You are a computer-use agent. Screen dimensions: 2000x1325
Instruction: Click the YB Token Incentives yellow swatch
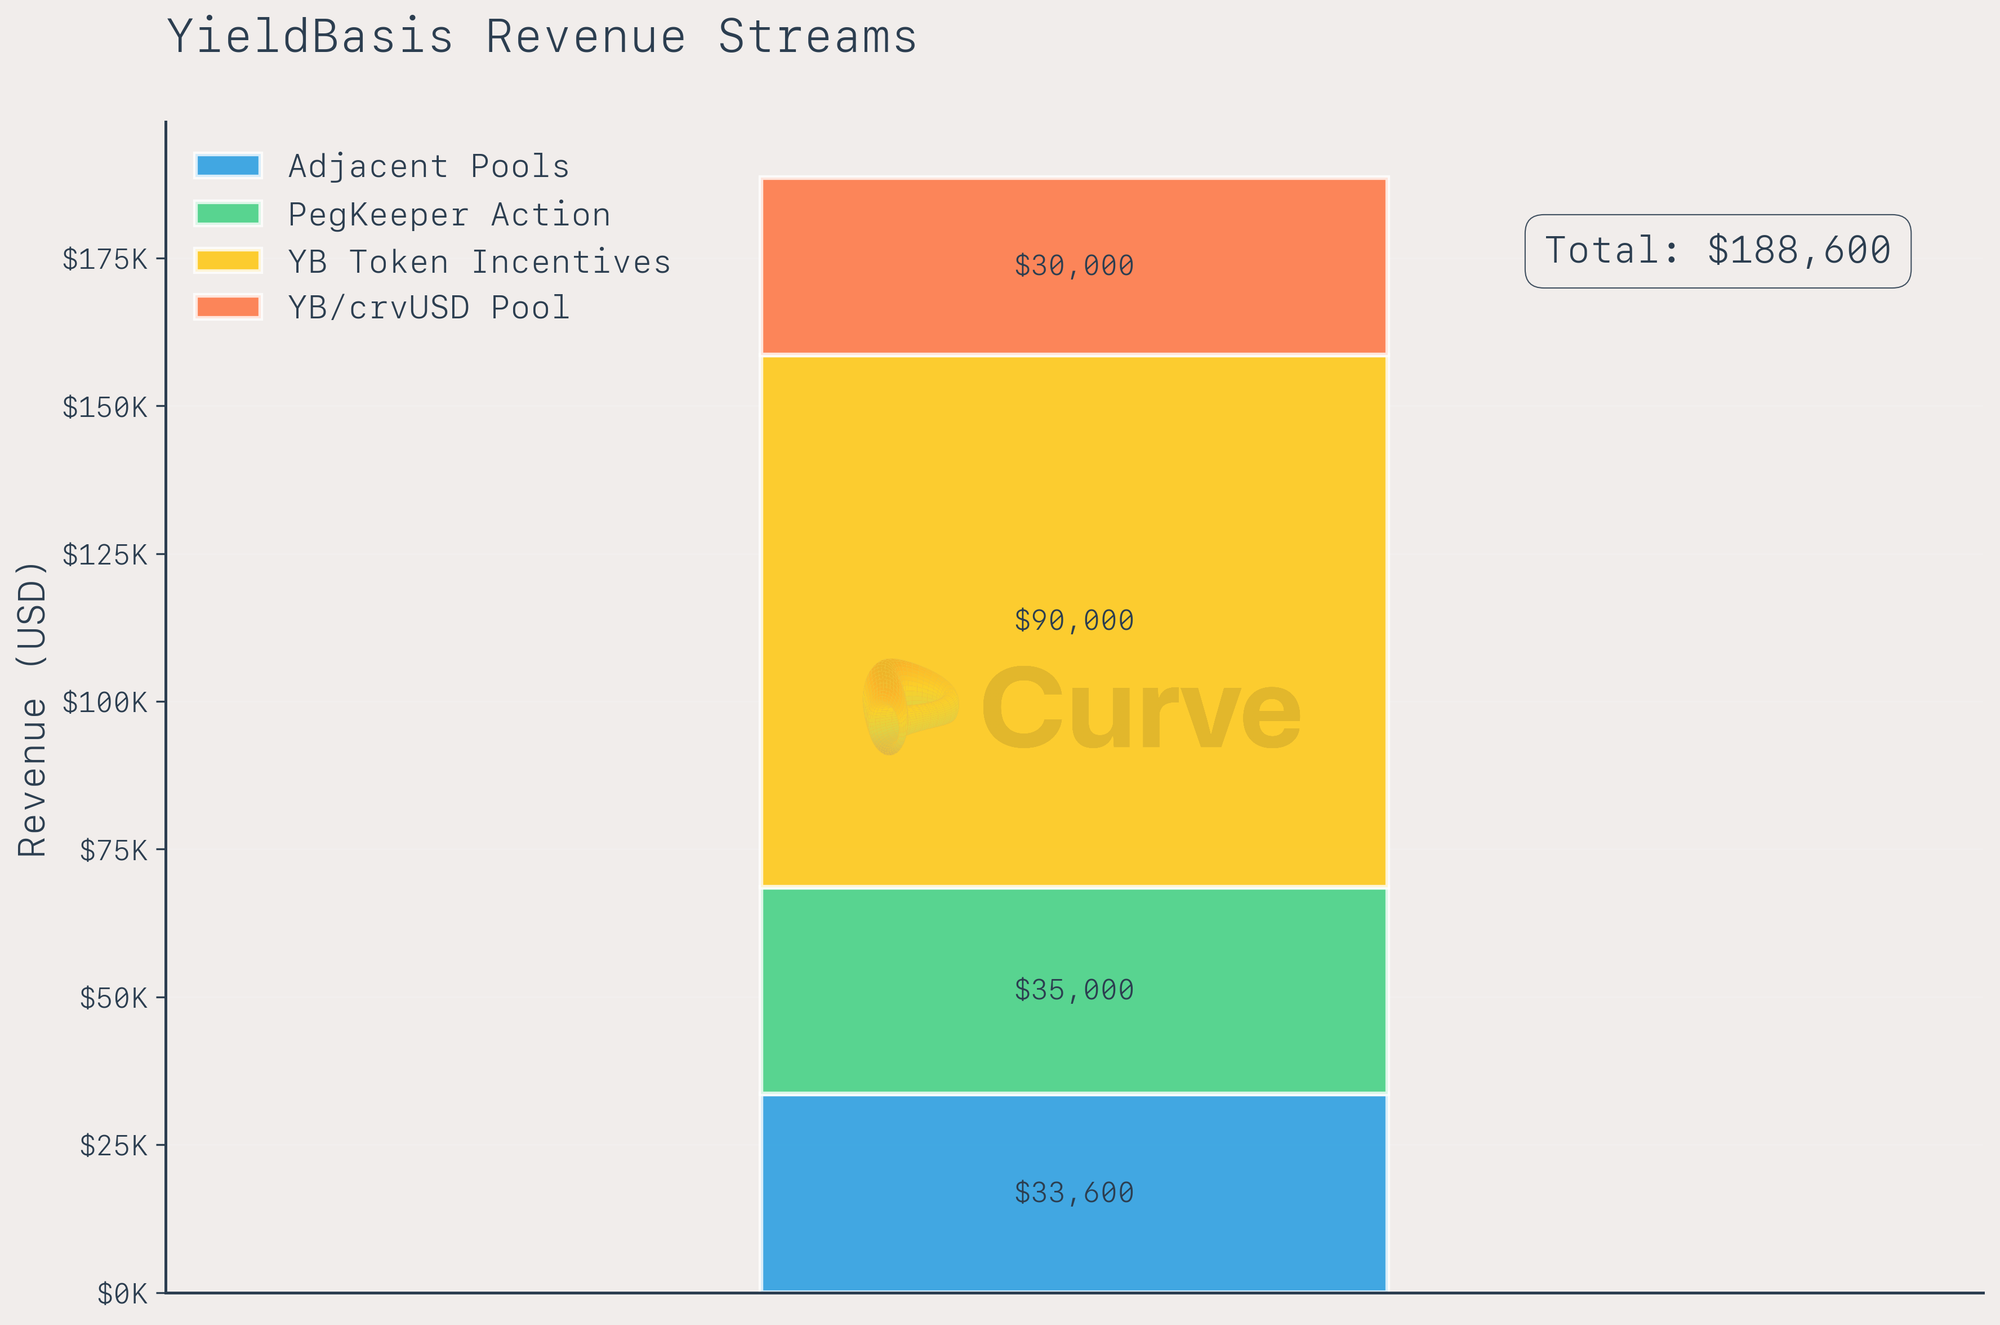point(228,261)
